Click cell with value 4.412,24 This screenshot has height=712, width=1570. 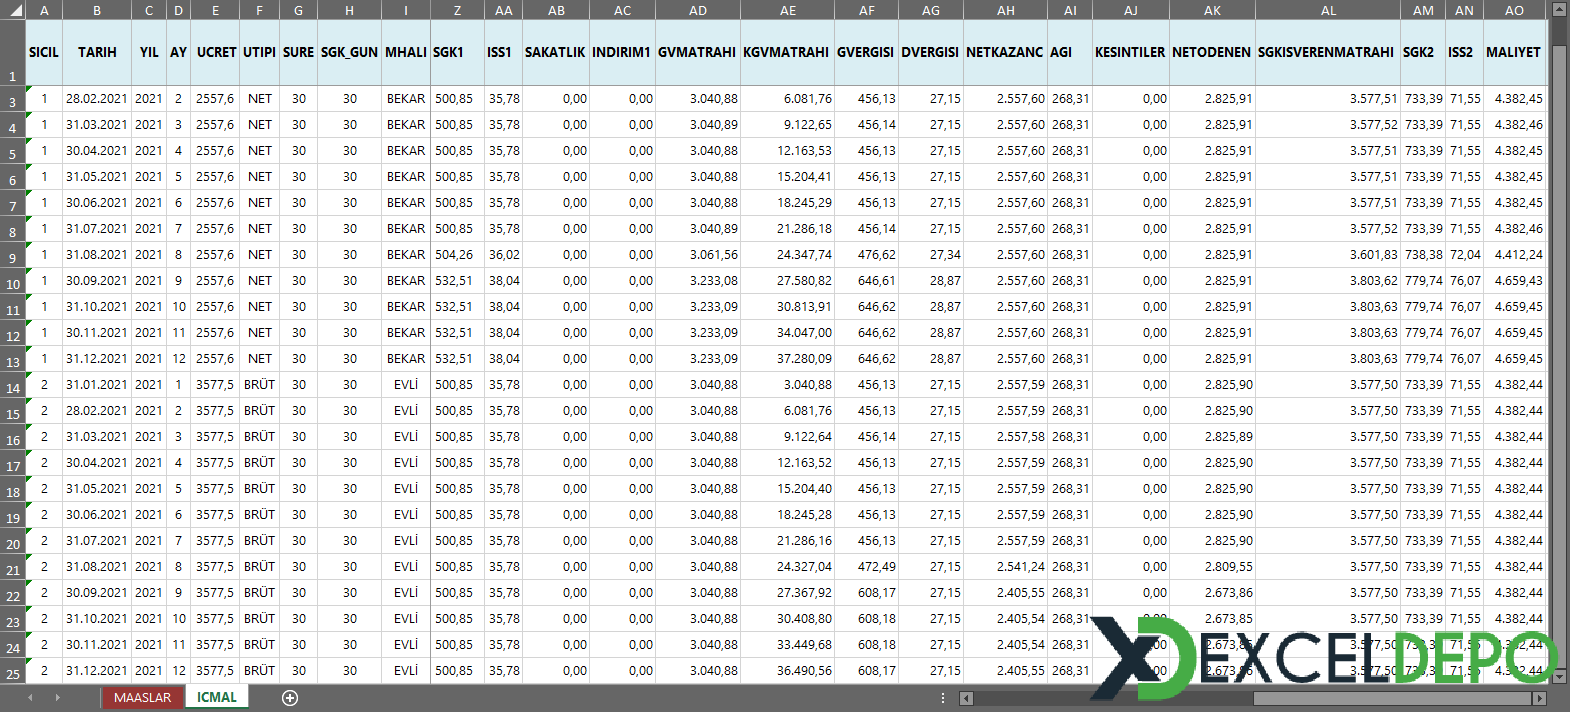1514,255
